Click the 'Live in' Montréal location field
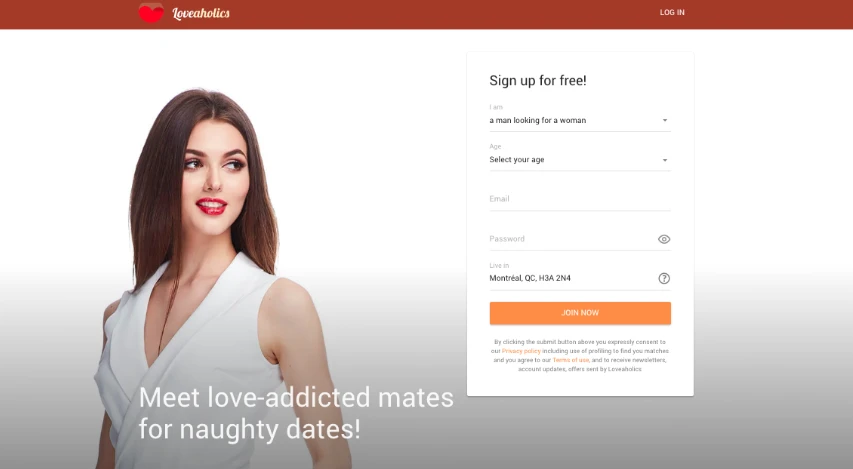 click(x=571, y=278)
